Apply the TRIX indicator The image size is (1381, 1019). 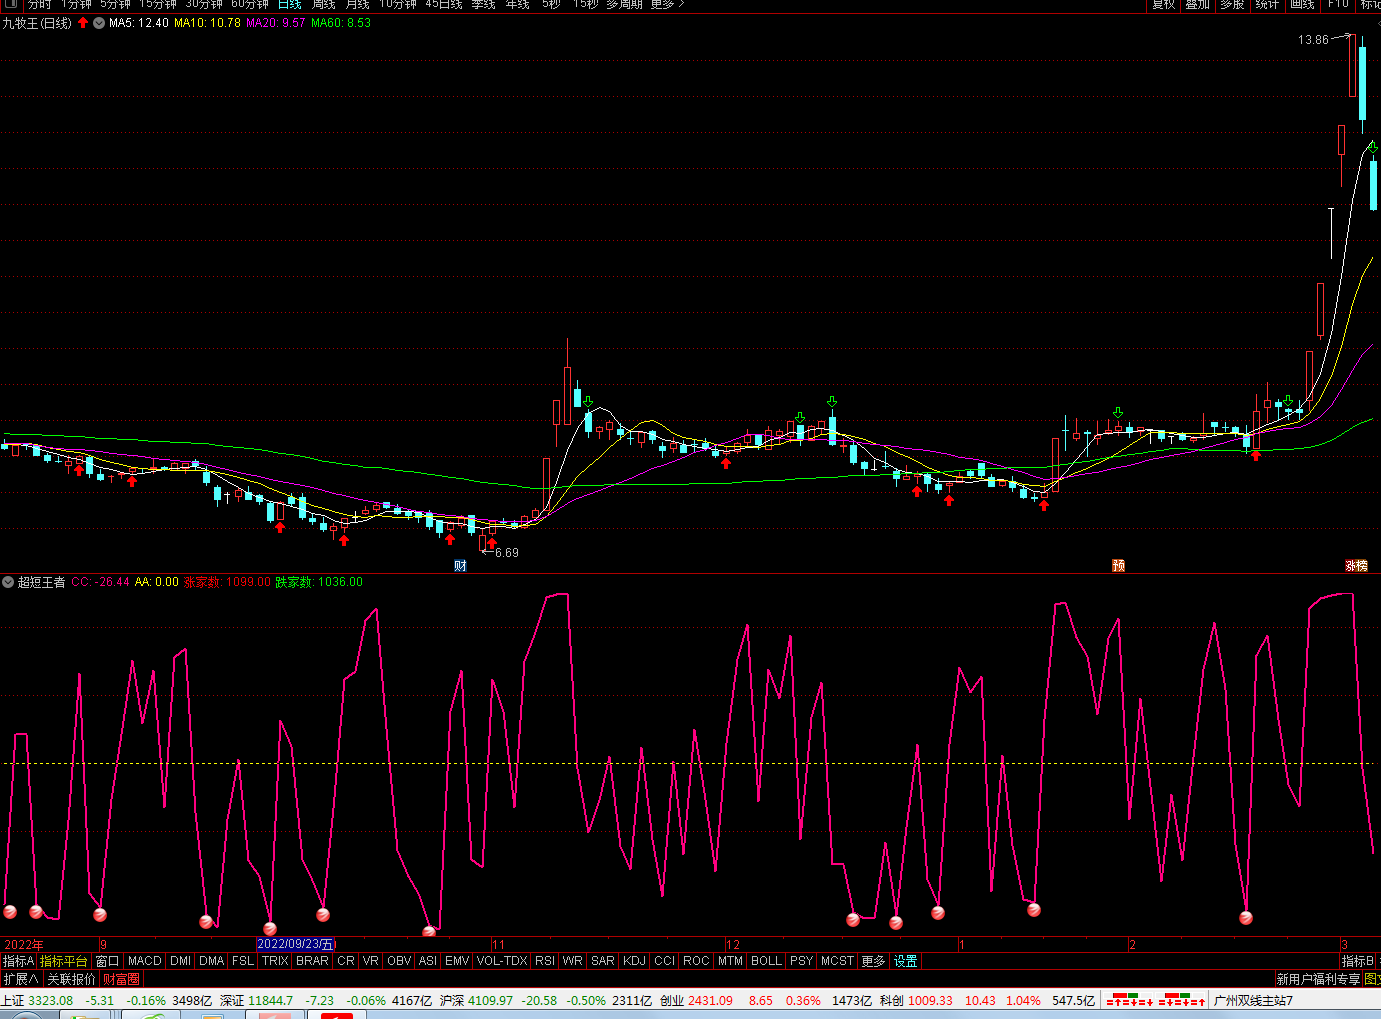pyautogui.click(x=276, y=961)
